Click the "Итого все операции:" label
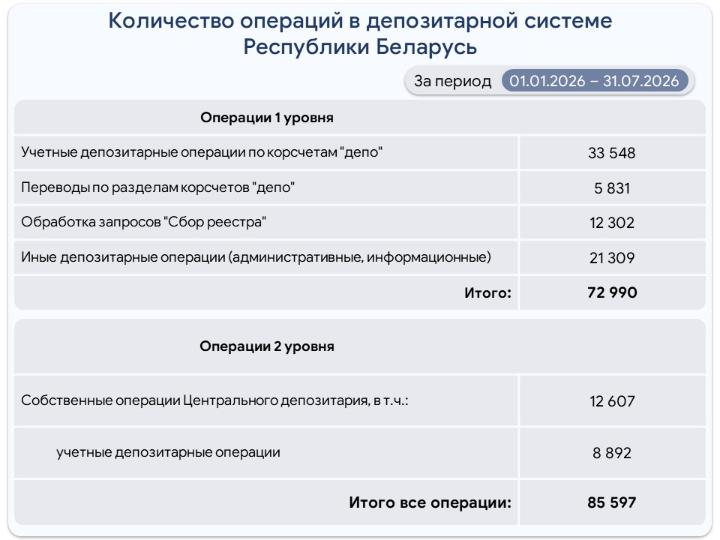This screenshot has width=720, height=540. (x=430, y=502)
